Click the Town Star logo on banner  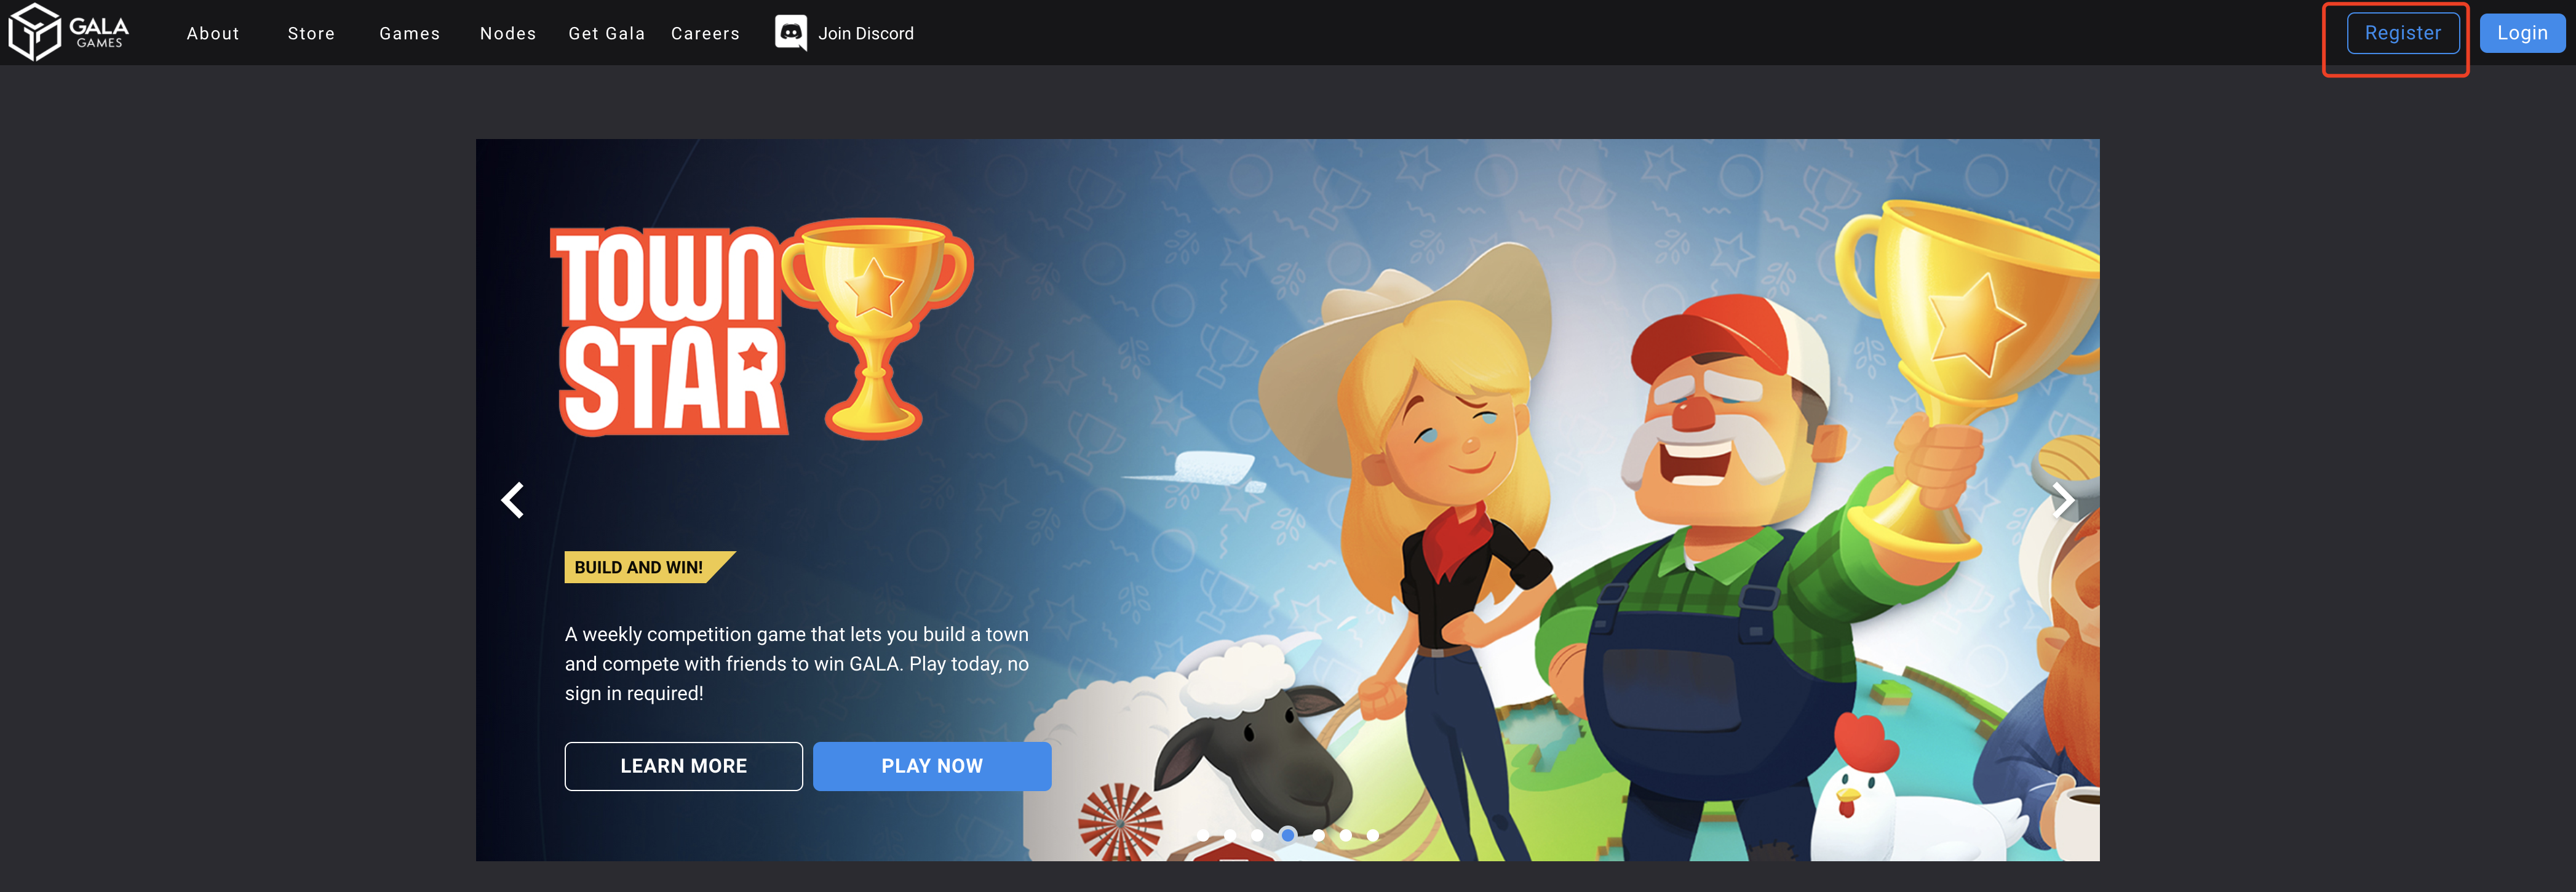761,329
